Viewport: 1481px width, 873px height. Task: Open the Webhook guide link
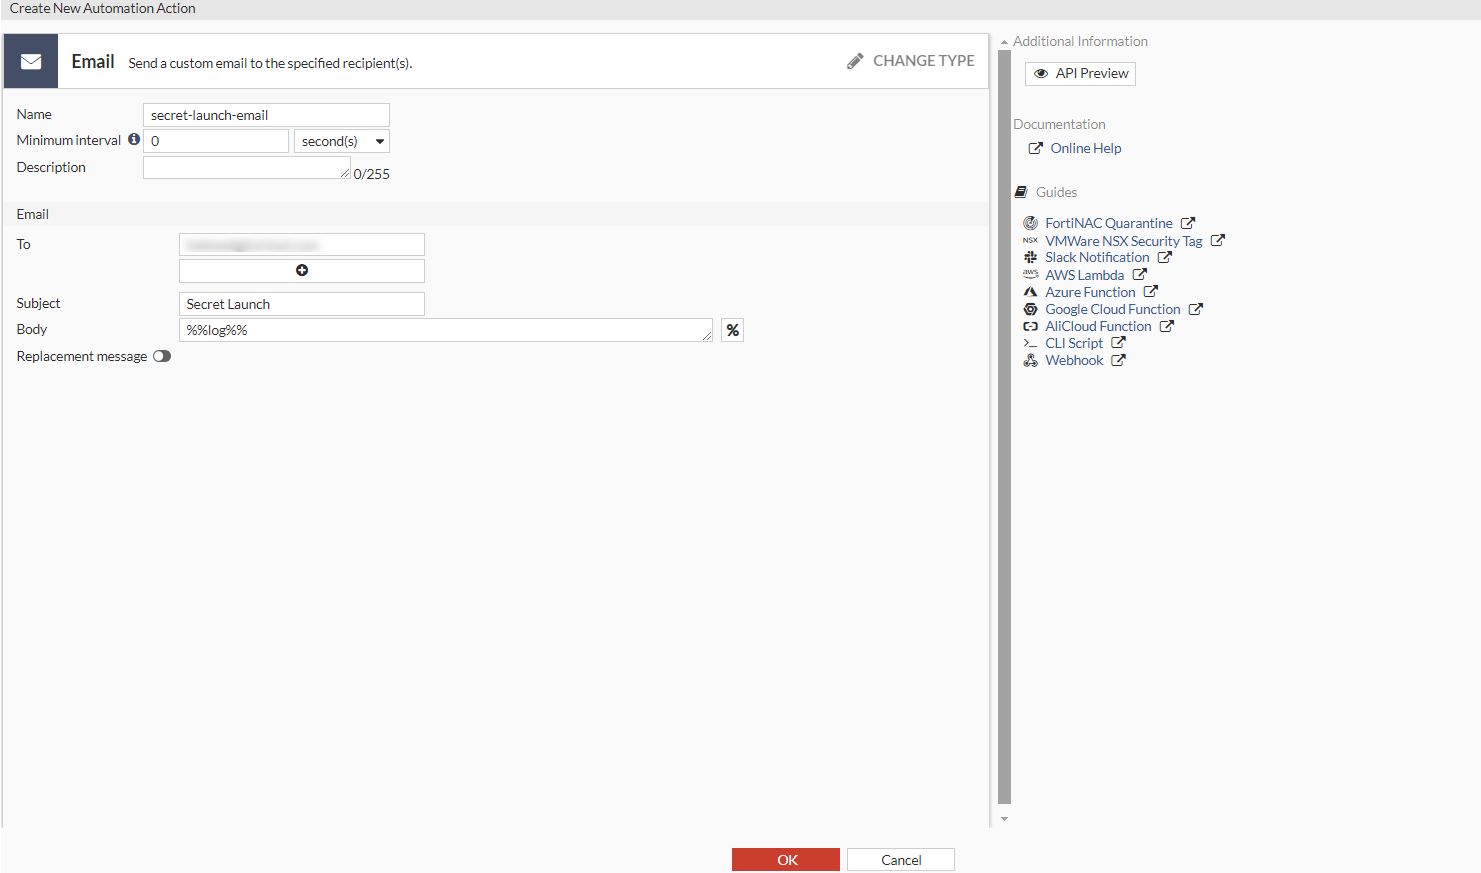tap(1074, 360)
